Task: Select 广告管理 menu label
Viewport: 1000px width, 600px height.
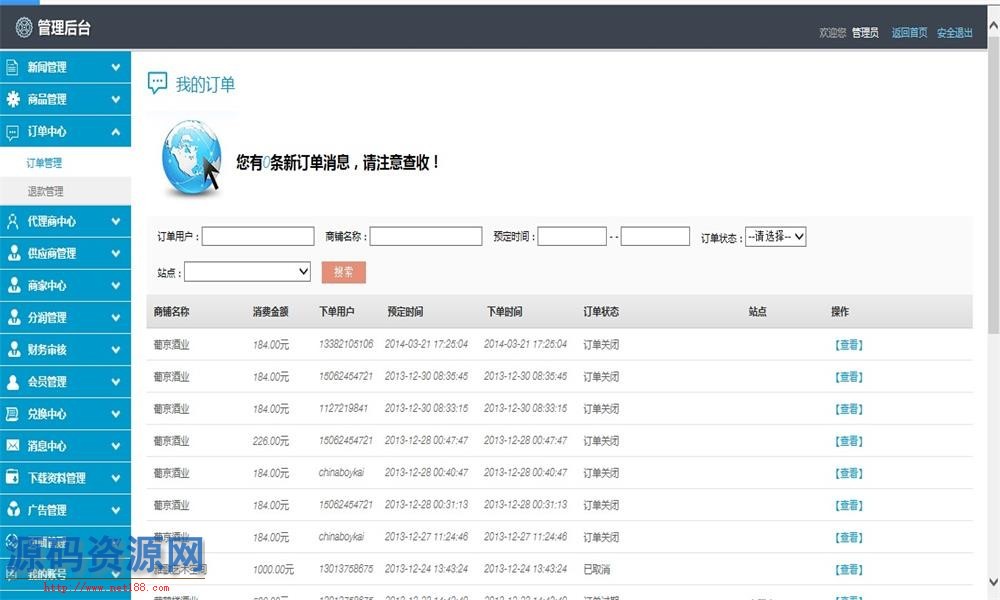Action: coord(47,509)
